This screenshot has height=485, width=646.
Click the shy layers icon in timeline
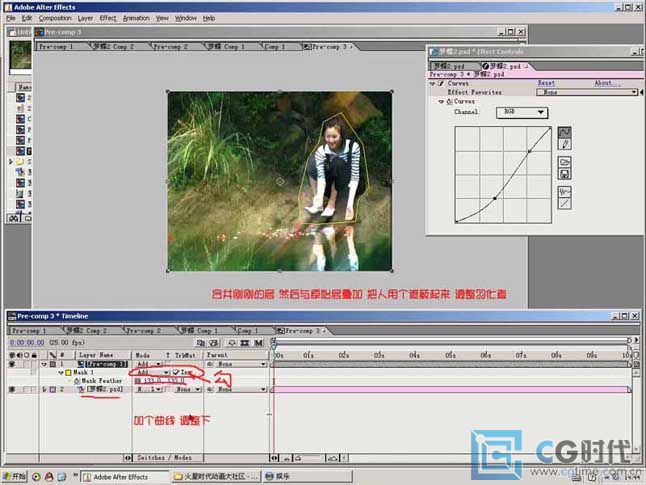click(232, 343)
